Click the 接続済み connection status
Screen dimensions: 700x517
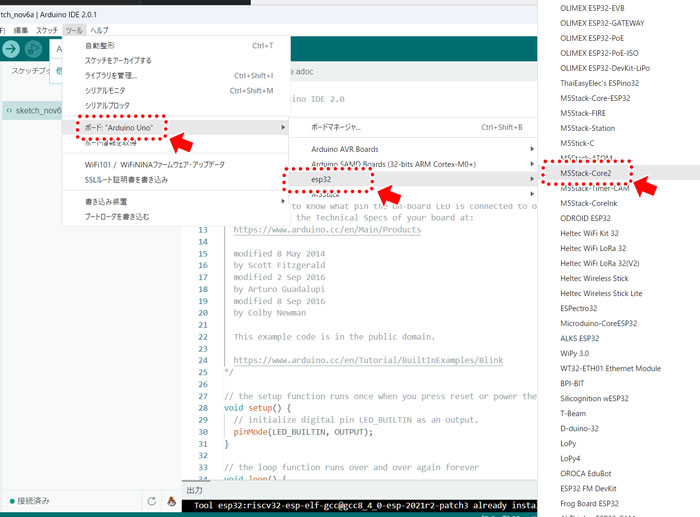pos(29,501)
